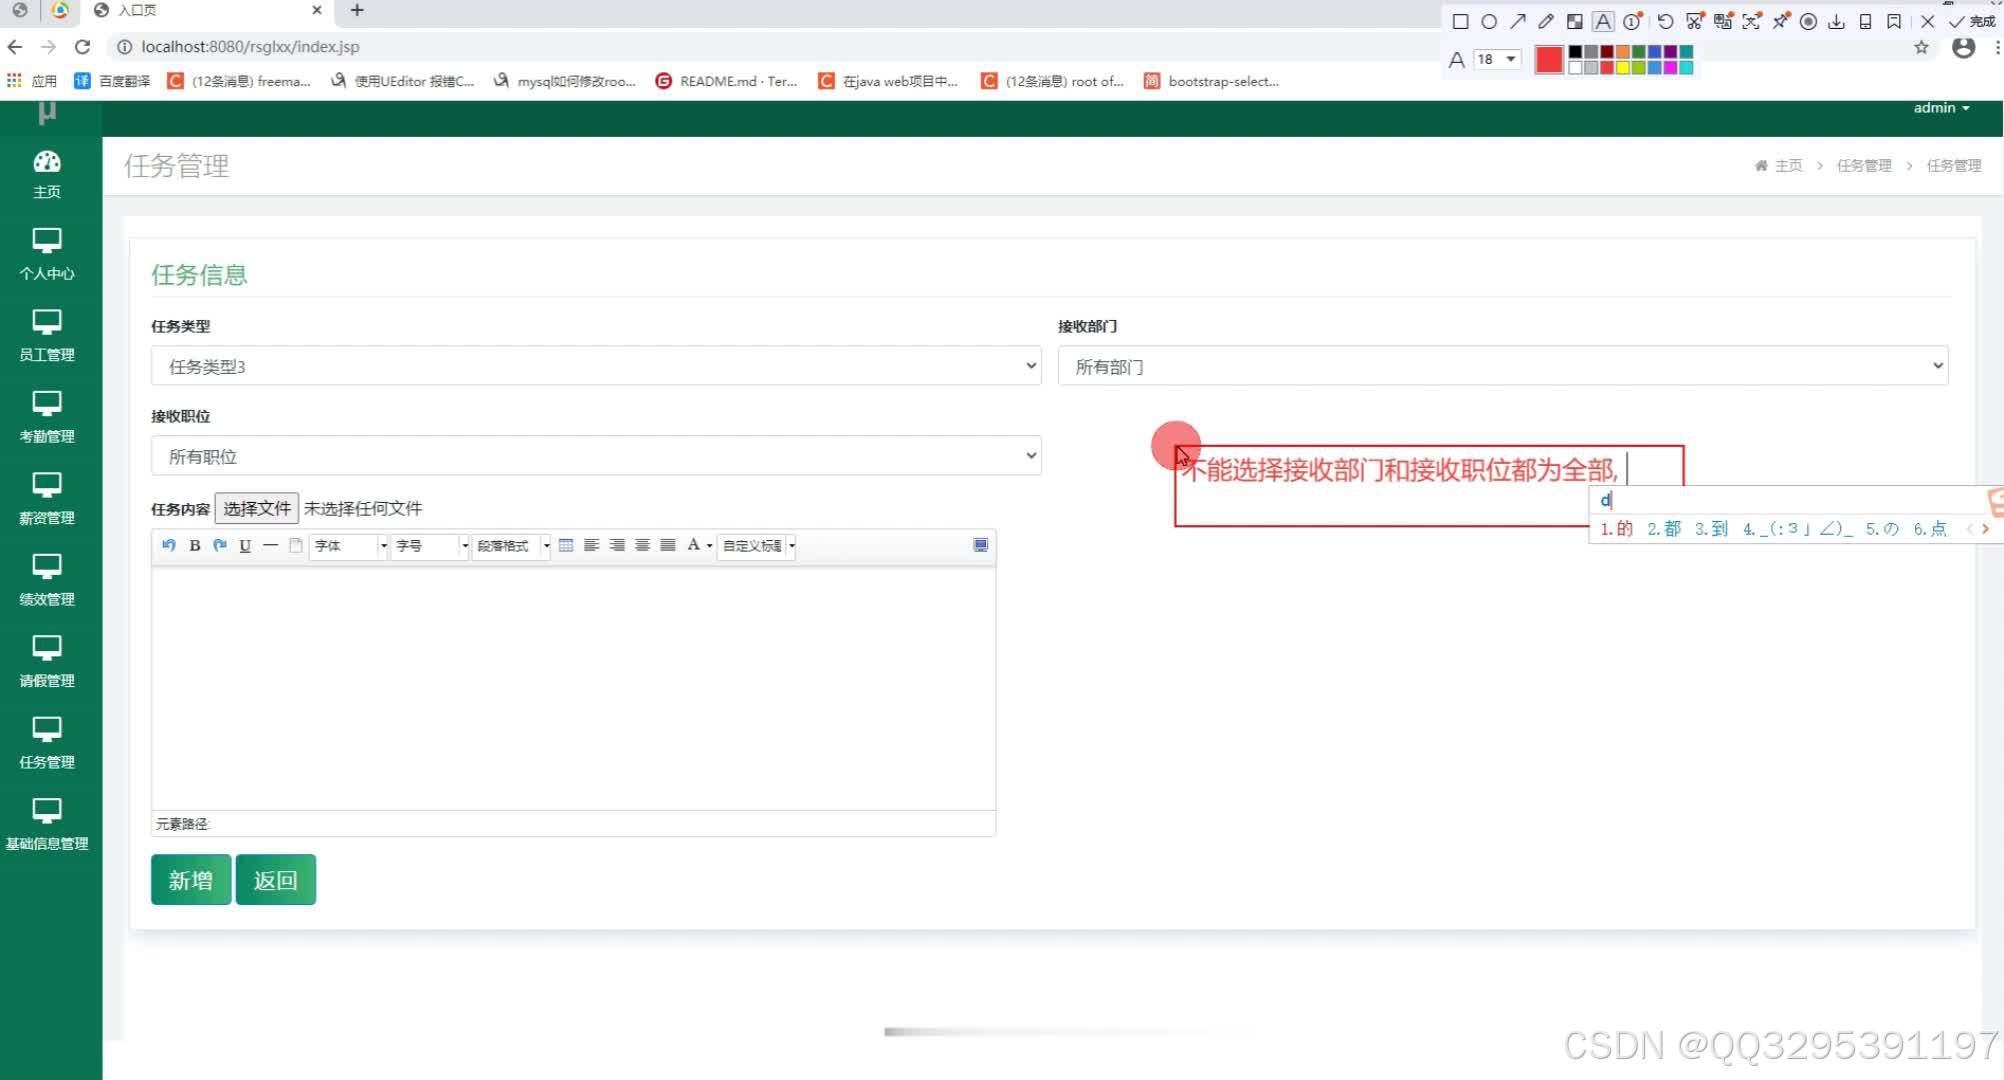Open 员工管理 in the left sidebar
This screenshot has width=2004, height=1080.
click(47, 336)
